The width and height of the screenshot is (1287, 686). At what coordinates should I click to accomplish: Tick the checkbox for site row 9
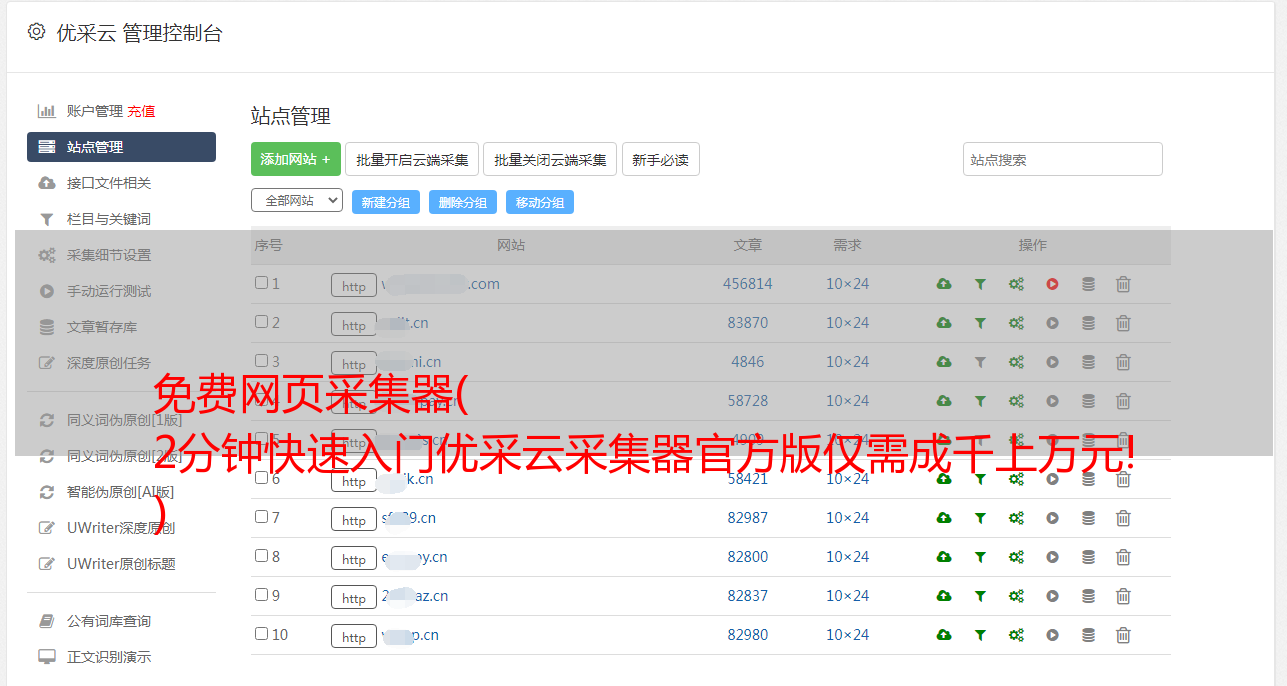261,595
